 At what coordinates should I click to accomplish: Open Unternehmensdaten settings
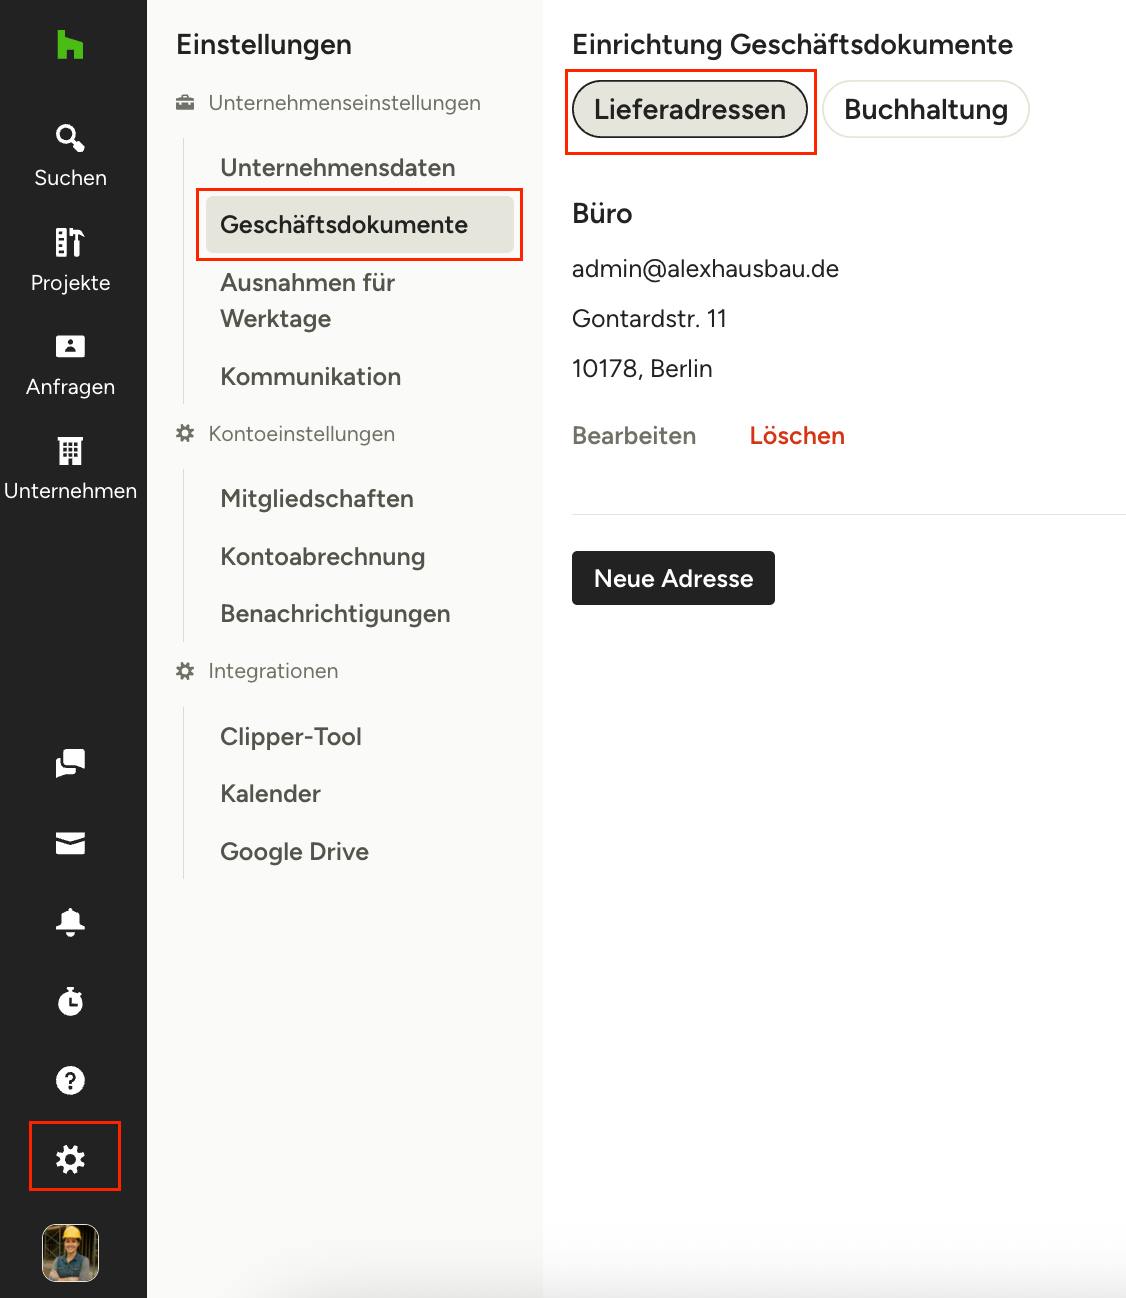point(338,168)
